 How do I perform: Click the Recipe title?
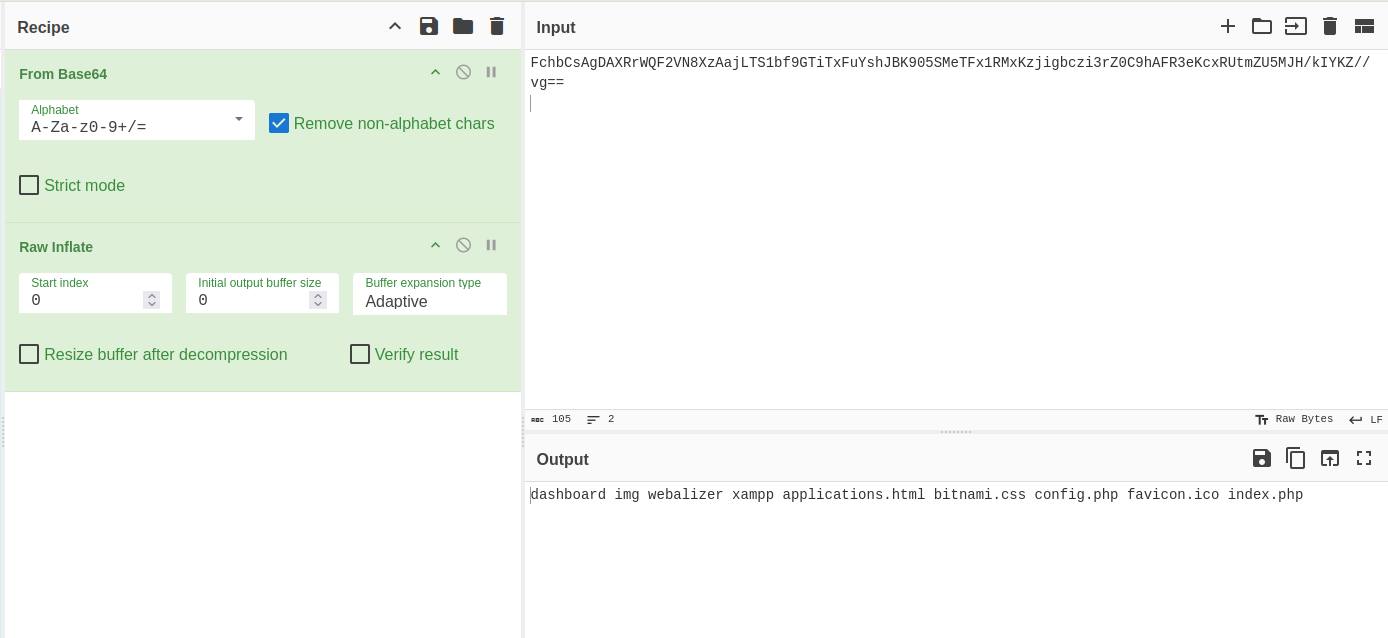click(x=44, y=27)
